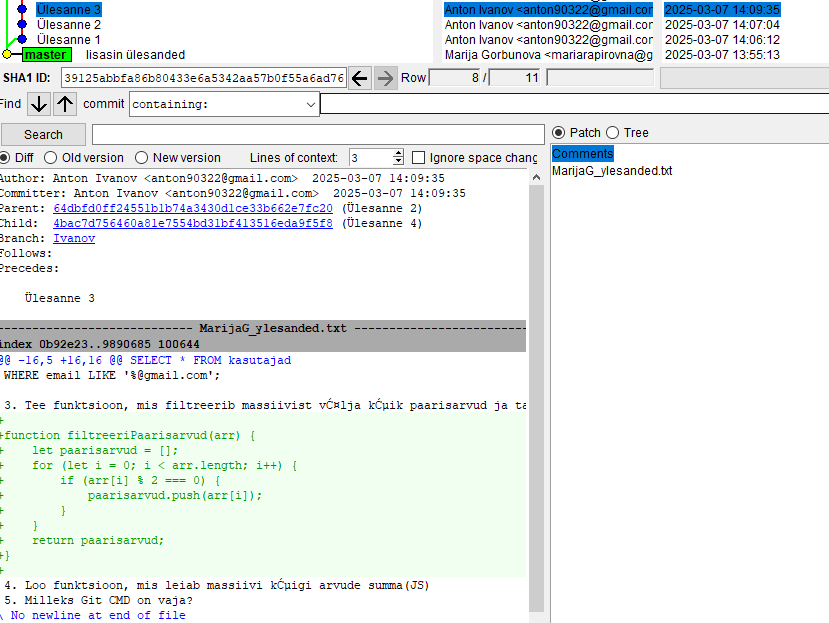Go forward to next commit arrow
This screenshot has width=829, height=623.
pos(385,78)
